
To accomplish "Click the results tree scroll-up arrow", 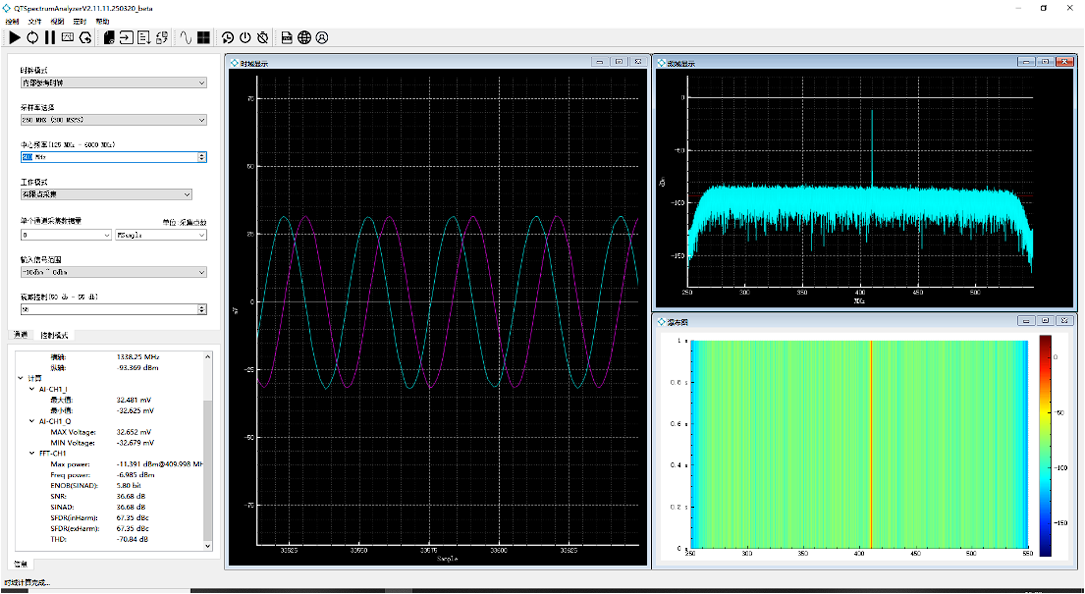I will point(208,356).
